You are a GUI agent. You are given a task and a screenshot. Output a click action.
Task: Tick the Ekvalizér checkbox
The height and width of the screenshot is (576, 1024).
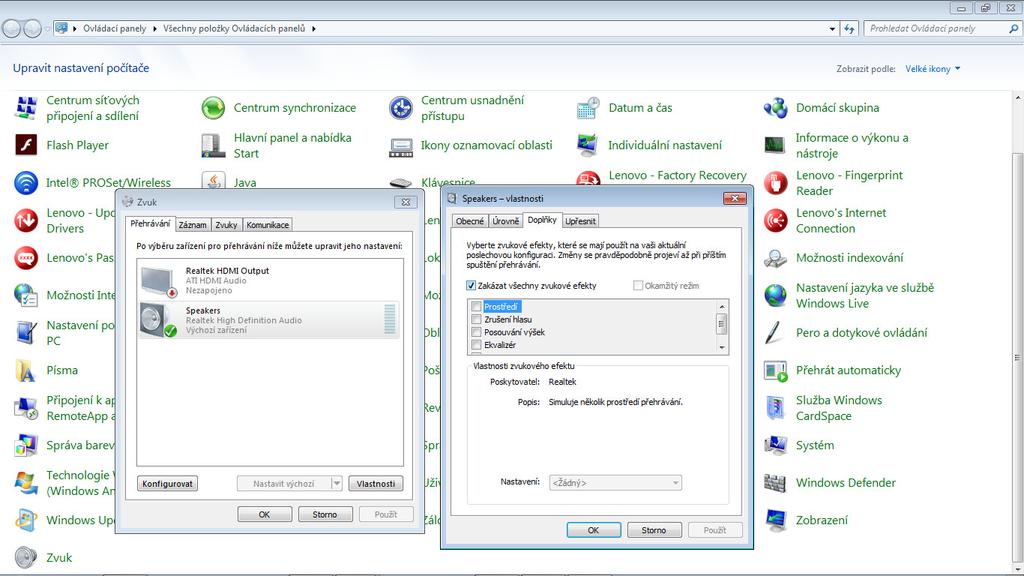pyautogui.click(x=476, y=345)
